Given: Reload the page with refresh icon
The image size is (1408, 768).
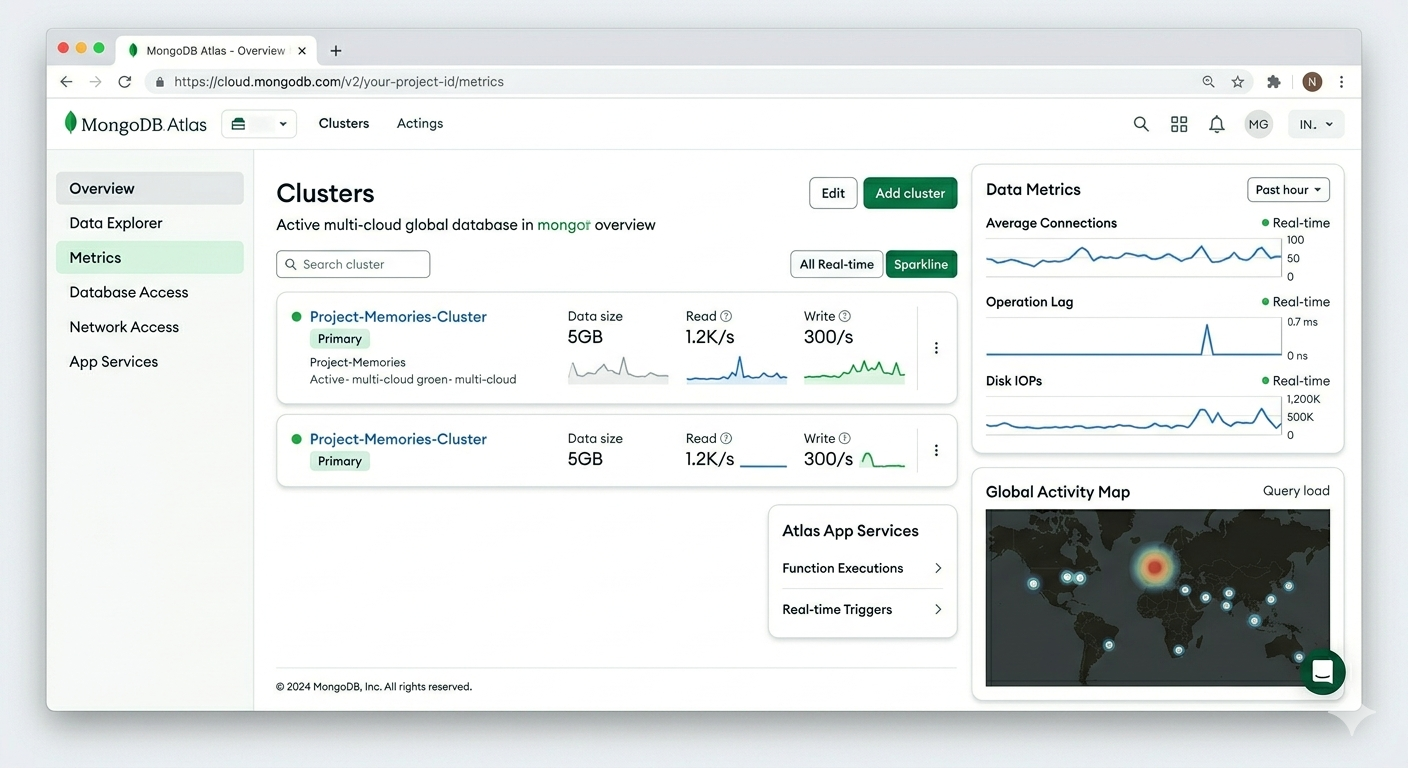Looking at the screenshot, I should [x=125, y=82].
